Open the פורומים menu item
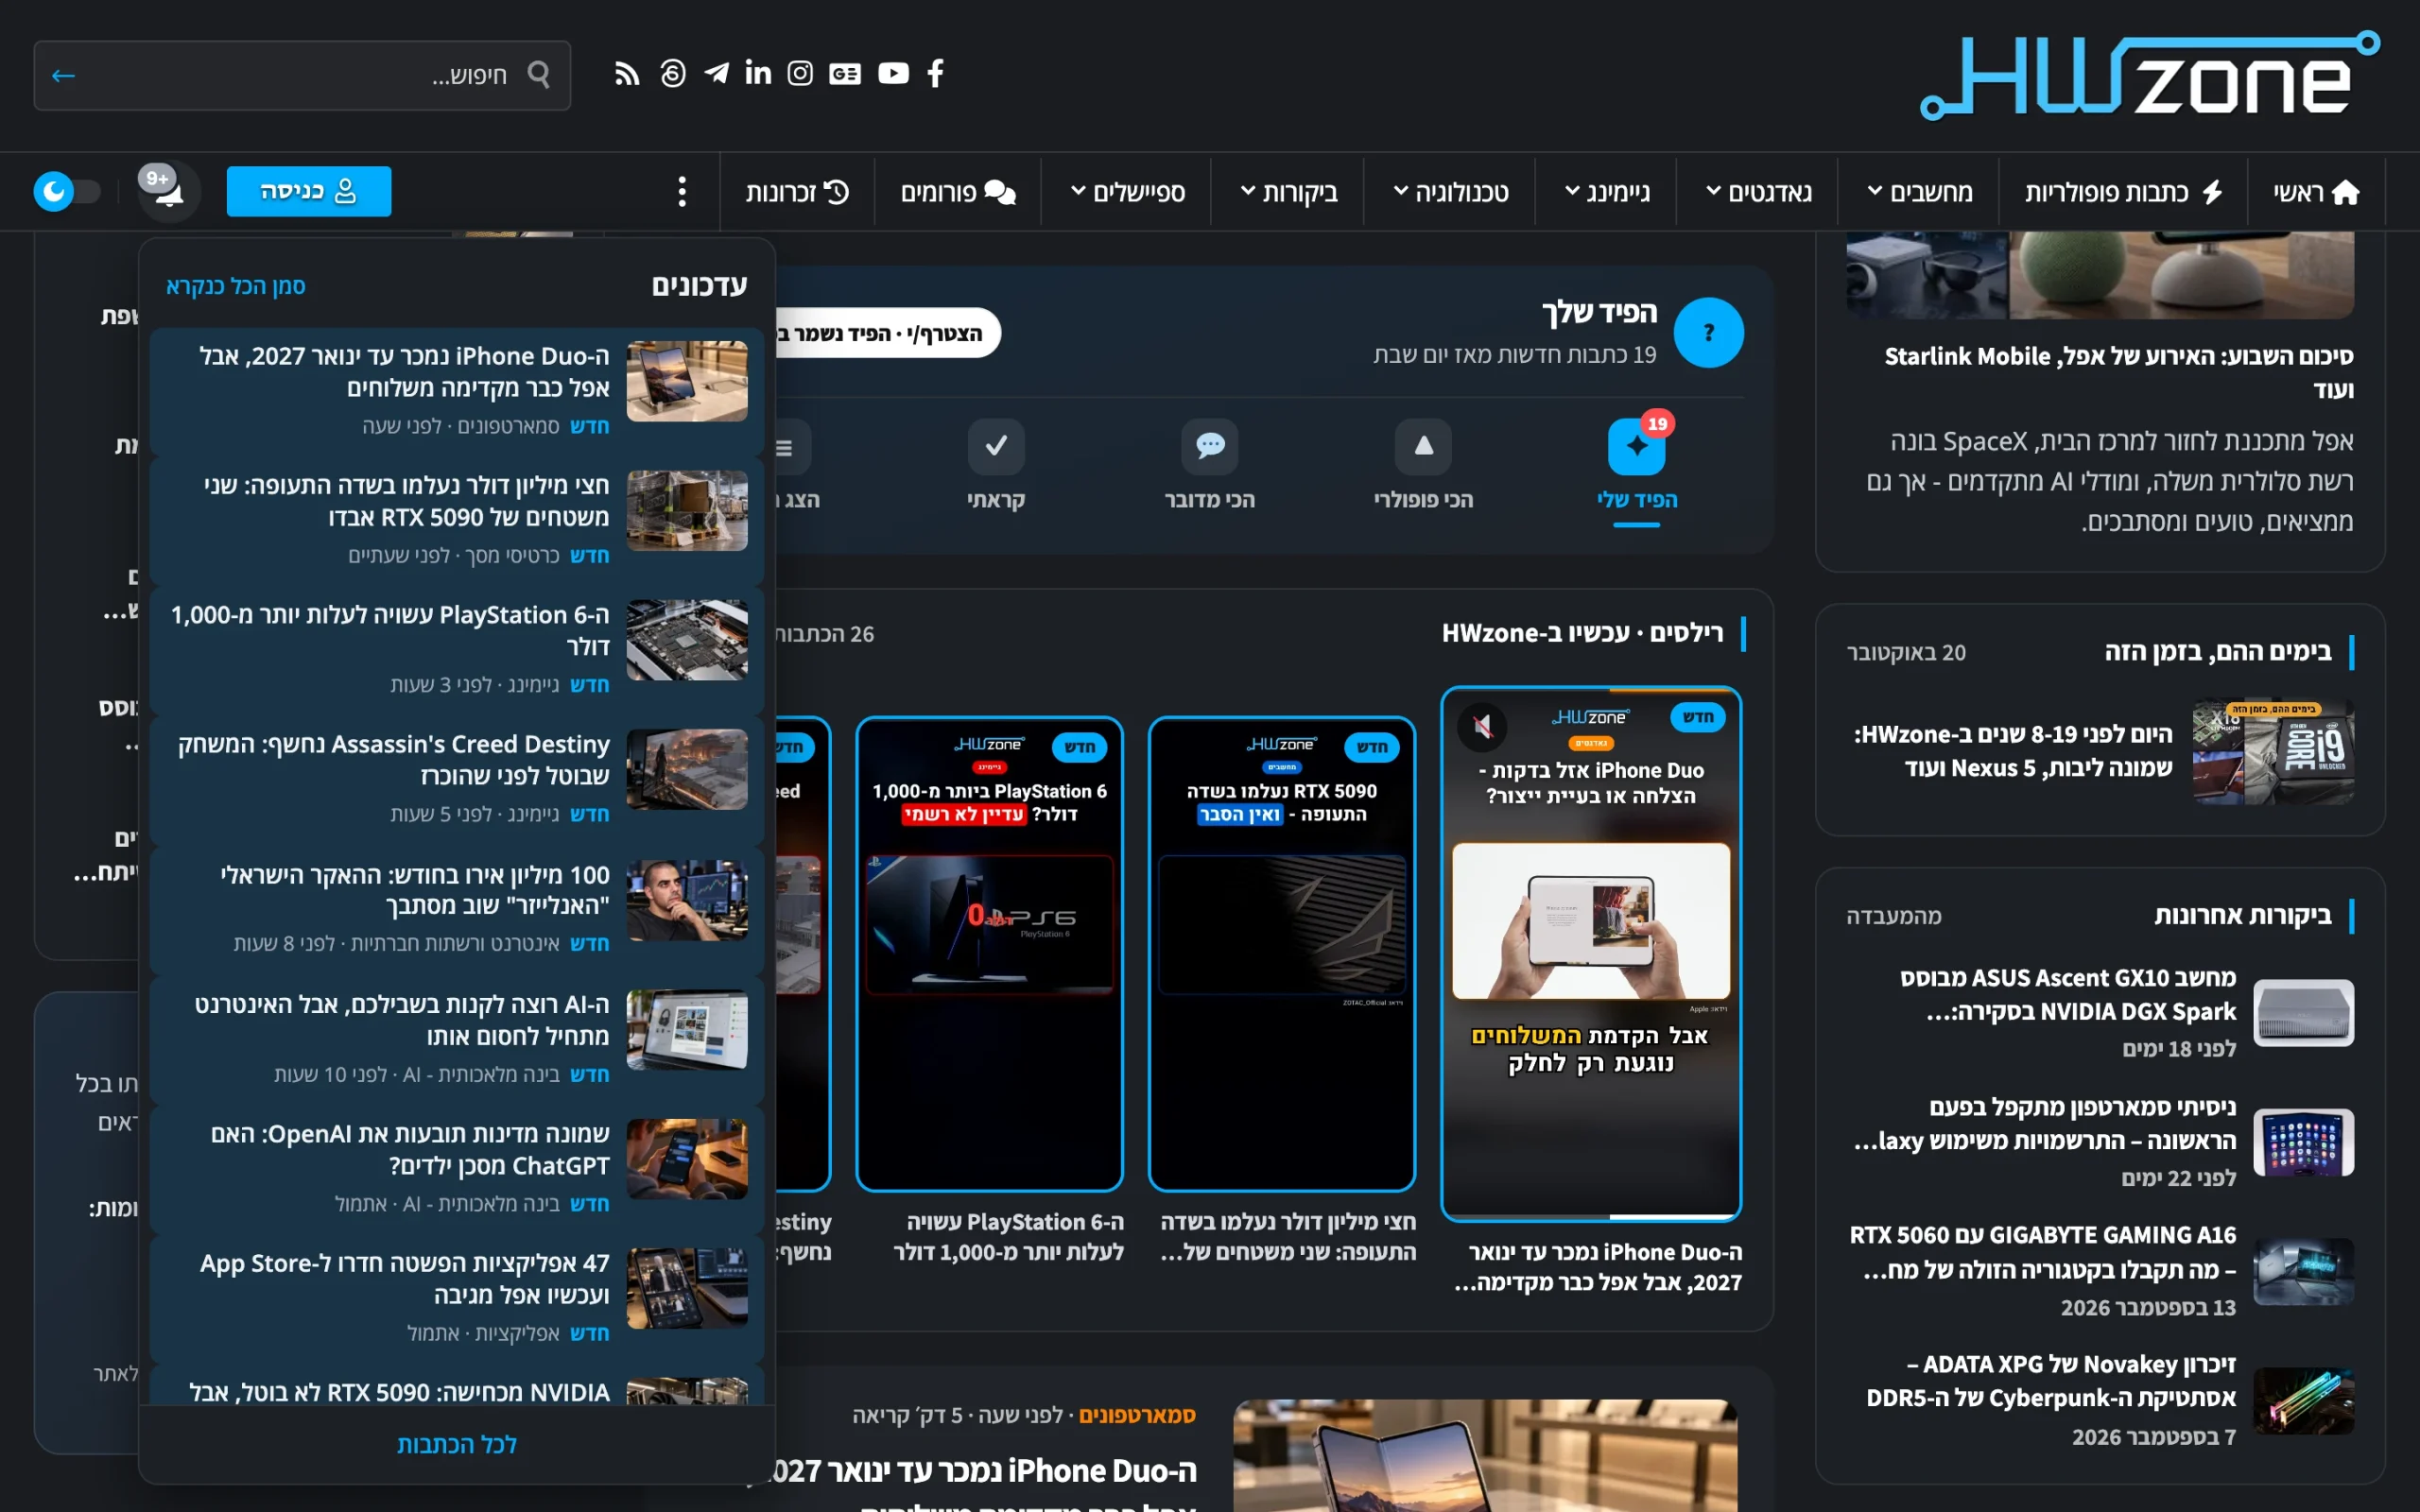The width and height of the screenshot is (2420, 1512). [x=958, y=192]
